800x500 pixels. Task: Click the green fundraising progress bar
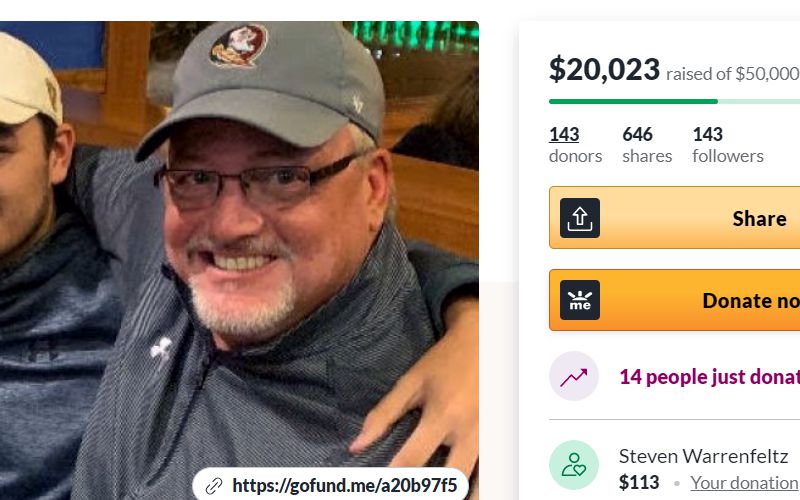(674, 102)
